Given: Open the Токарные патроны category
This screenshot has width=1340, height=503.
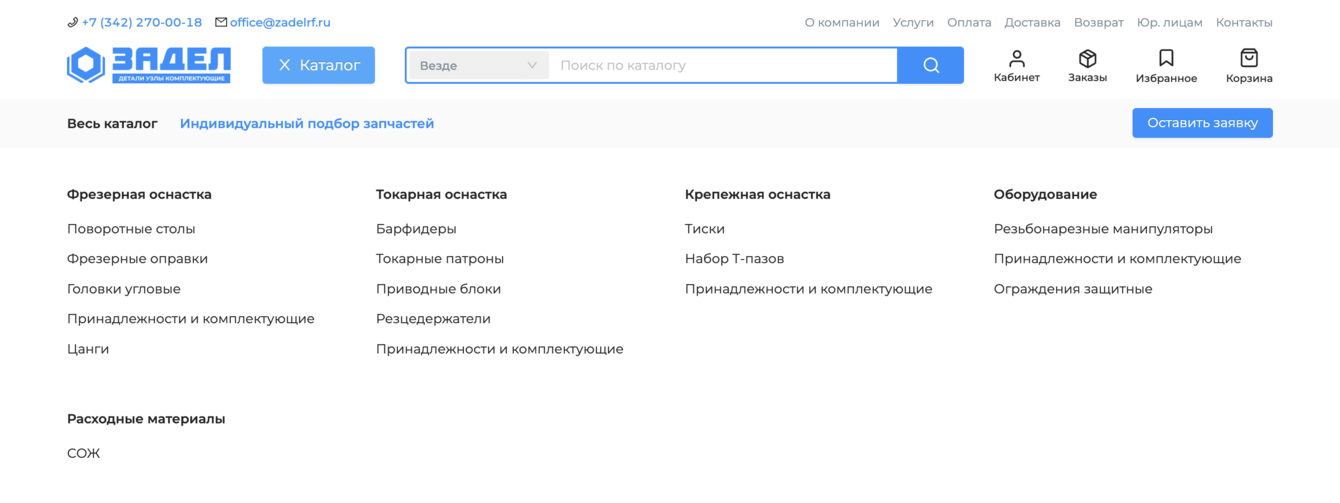Looking at the screenshot, I should 440,259.
